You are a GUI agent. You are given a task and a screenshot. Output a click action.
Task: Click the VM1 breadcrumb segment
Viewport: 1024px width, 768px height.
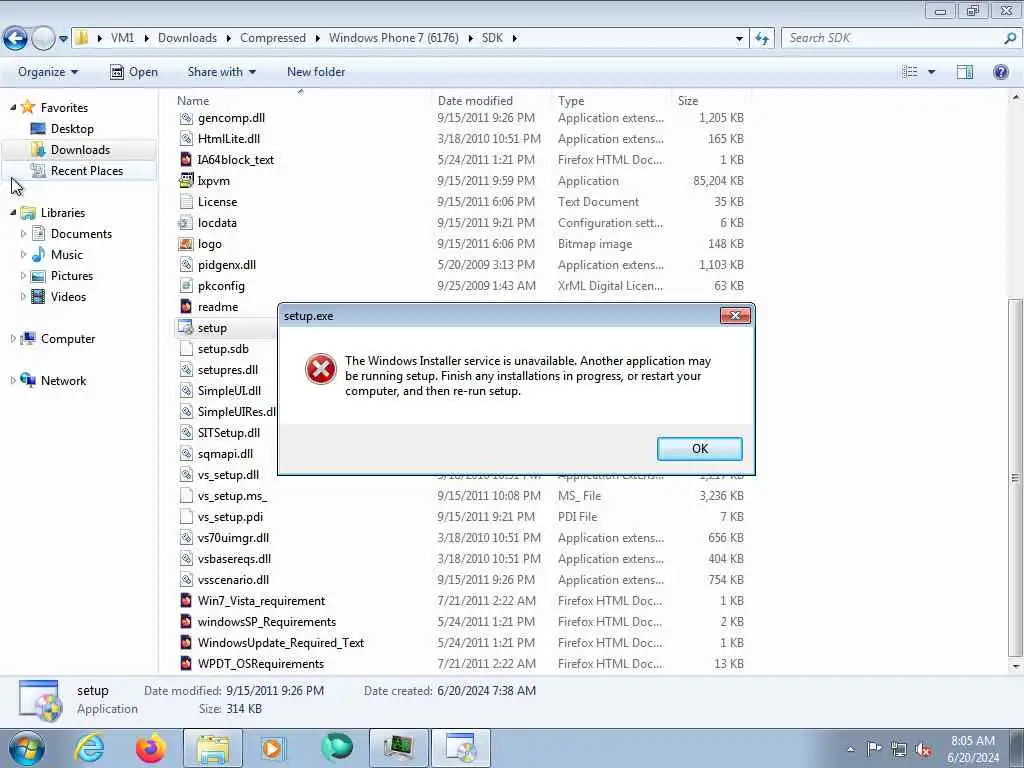tap(122, 38)
